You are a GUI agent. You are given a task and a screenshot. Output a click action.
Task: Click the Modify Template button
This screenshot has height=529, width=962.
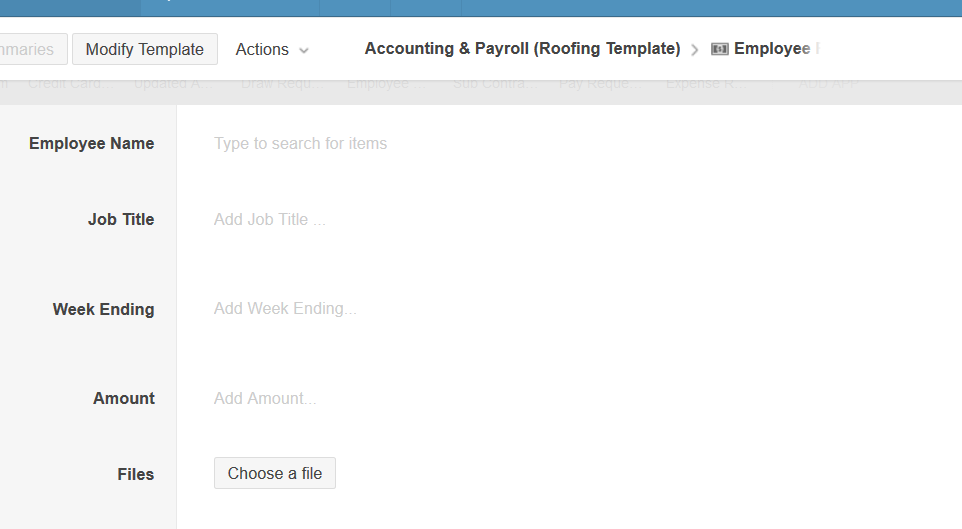[145, 49]
